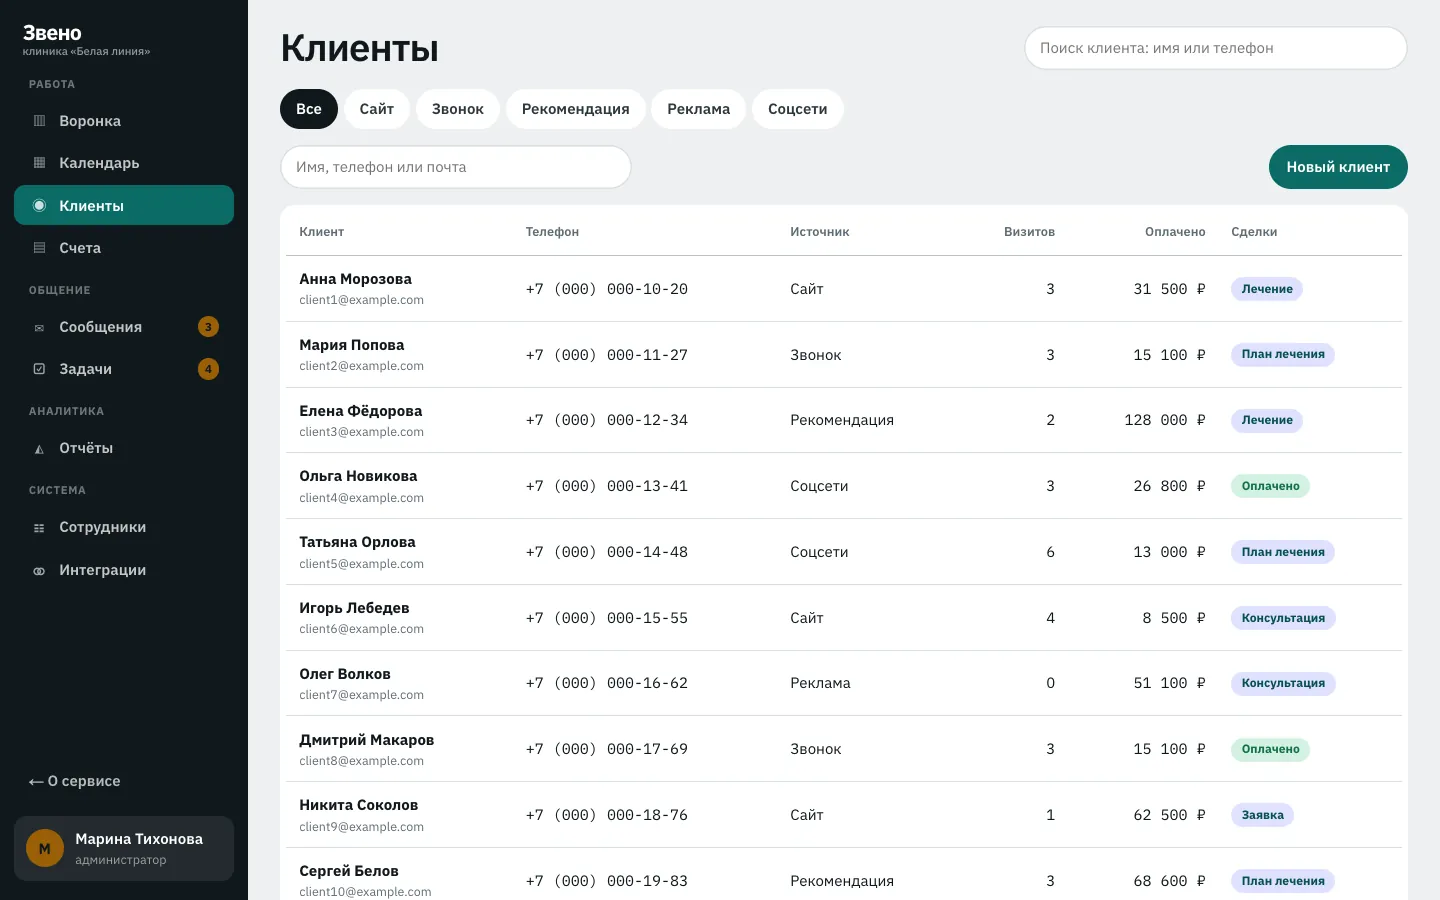This screenshot has height=900, width=1440.
Task: Click the План лечения tag for Мария Попова
Action: click(x=1283, y=354)
